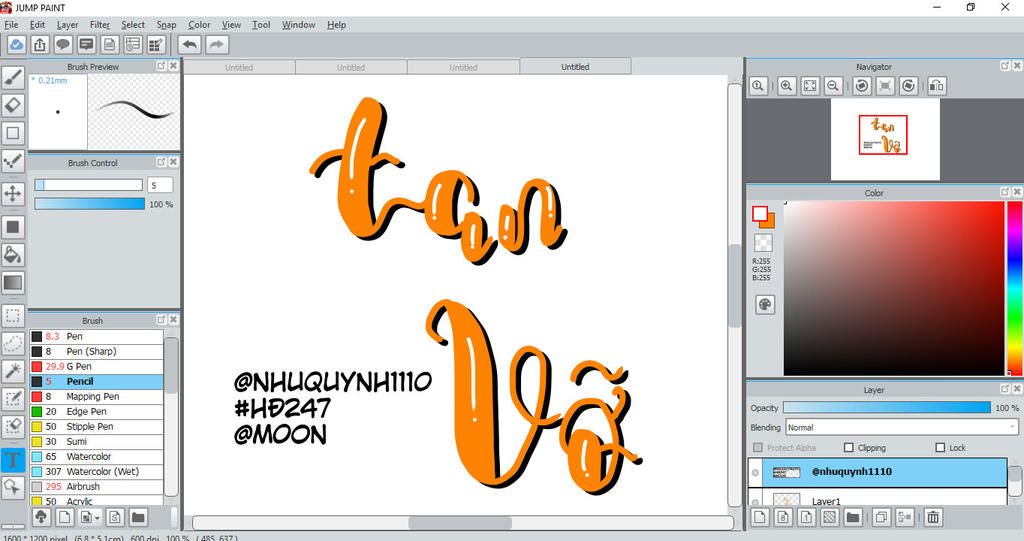
Task: Zoom out using Navigator magnifier minus
Action: [x=833, y=86]
